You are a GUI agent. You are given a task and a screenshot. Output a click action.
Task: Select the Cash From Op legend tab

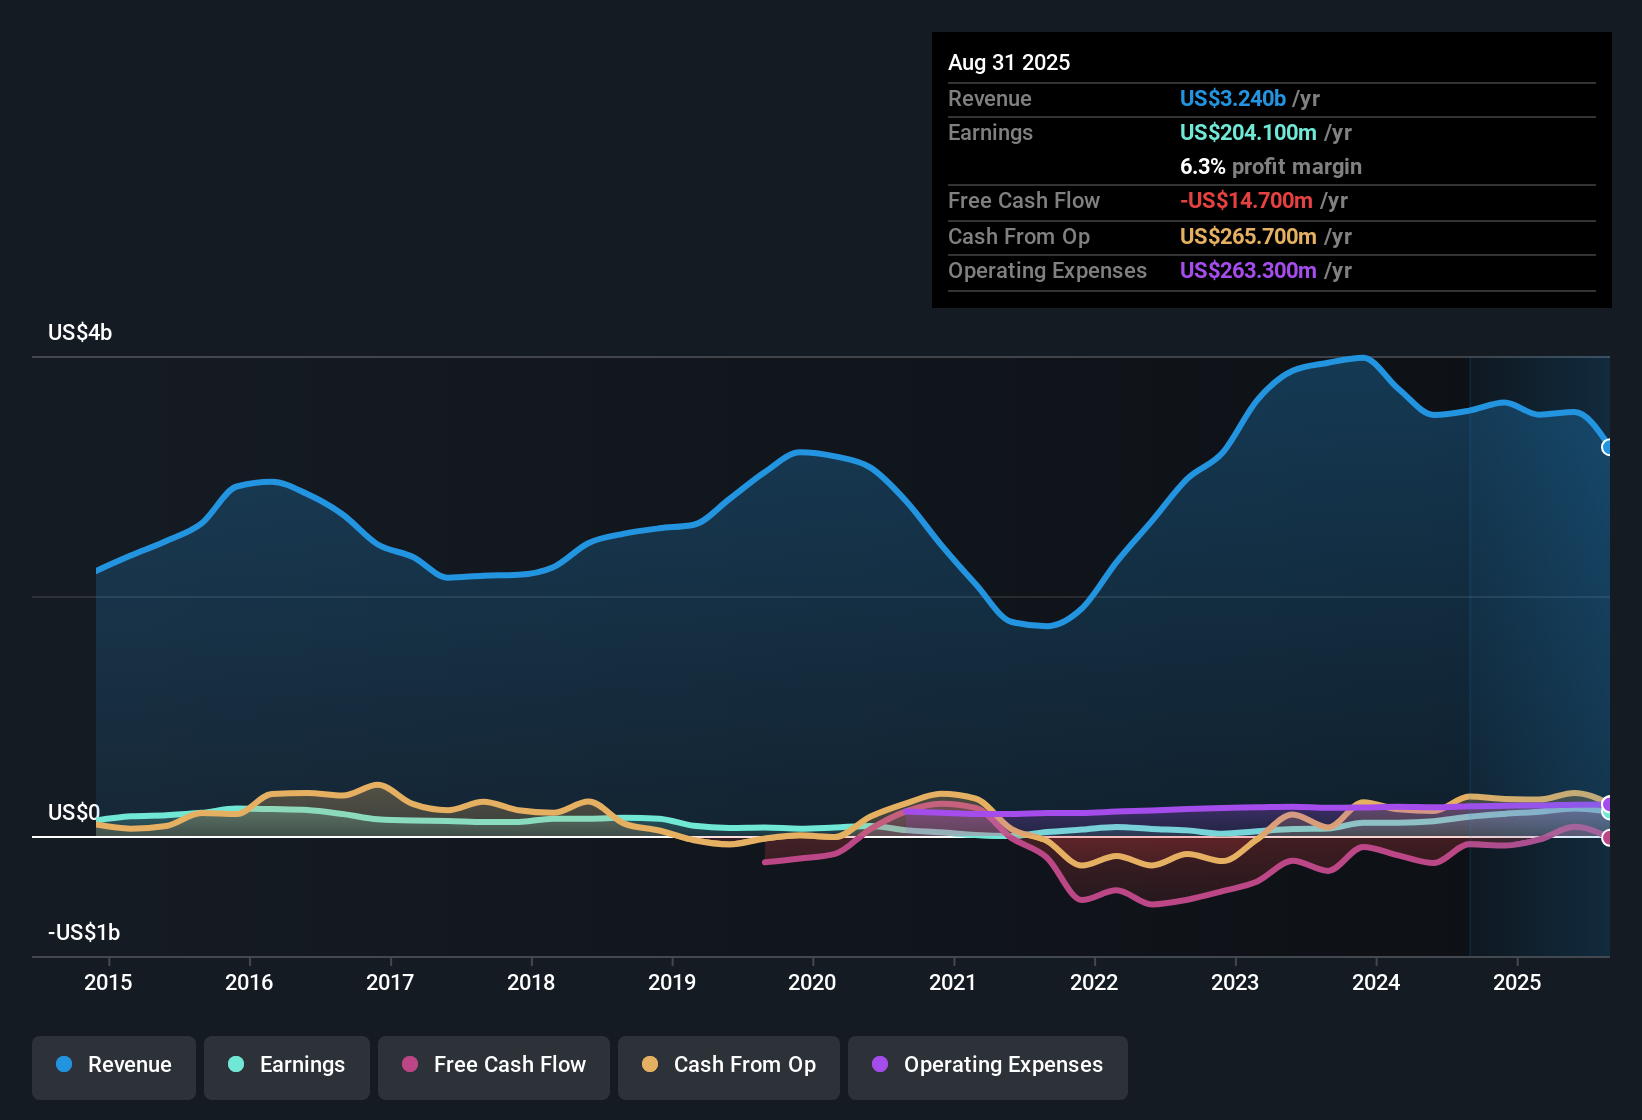coord(728,1067)
